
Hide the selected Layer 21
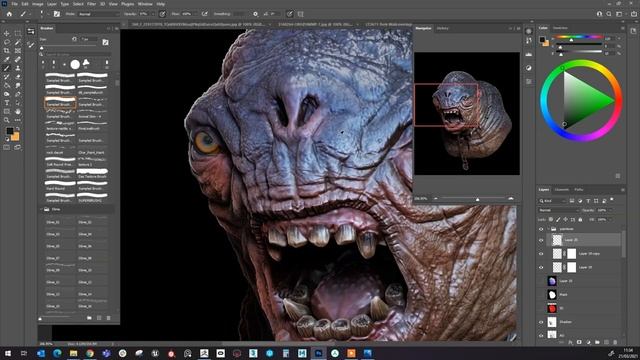(541, 240)
